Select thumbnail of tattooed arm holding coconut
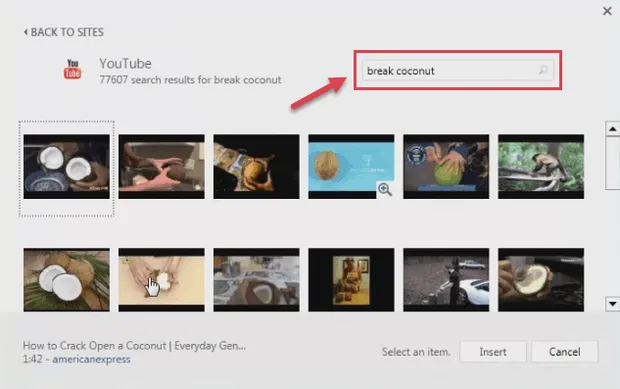 tap(257, 166)
